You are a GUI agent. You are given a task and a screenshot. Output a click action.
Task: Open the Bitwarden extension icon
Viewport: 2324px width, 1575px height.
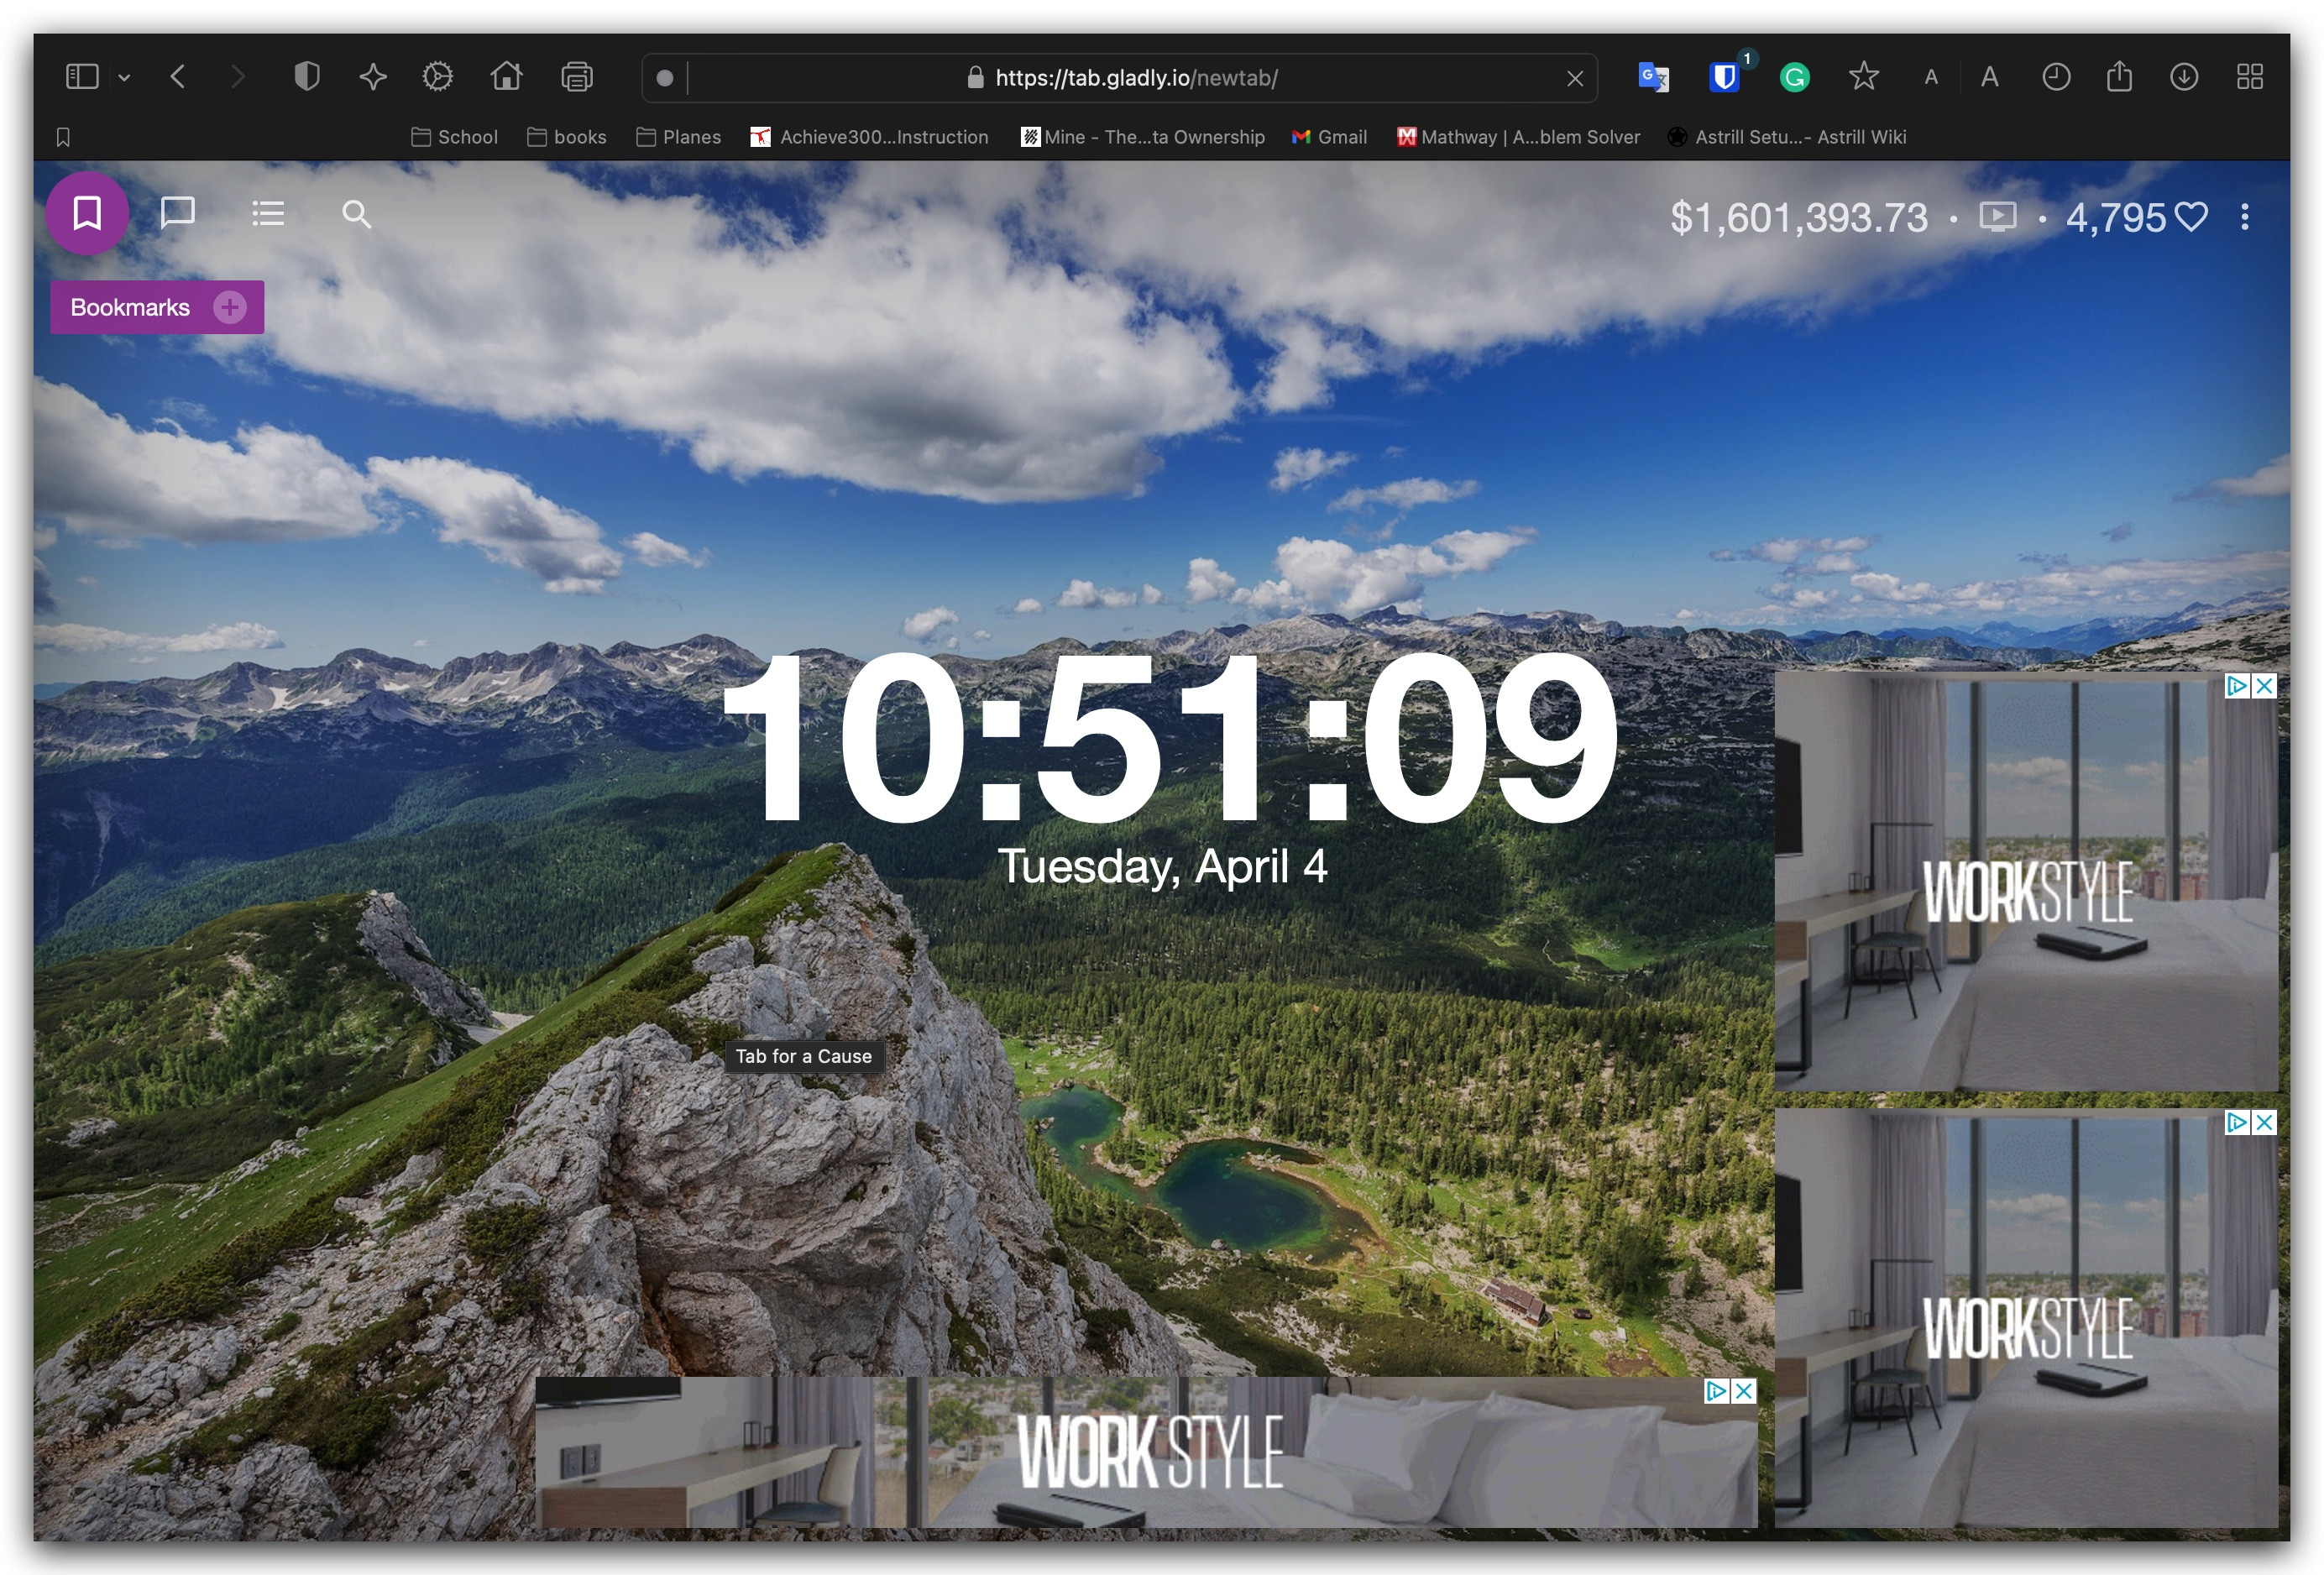1724,77
